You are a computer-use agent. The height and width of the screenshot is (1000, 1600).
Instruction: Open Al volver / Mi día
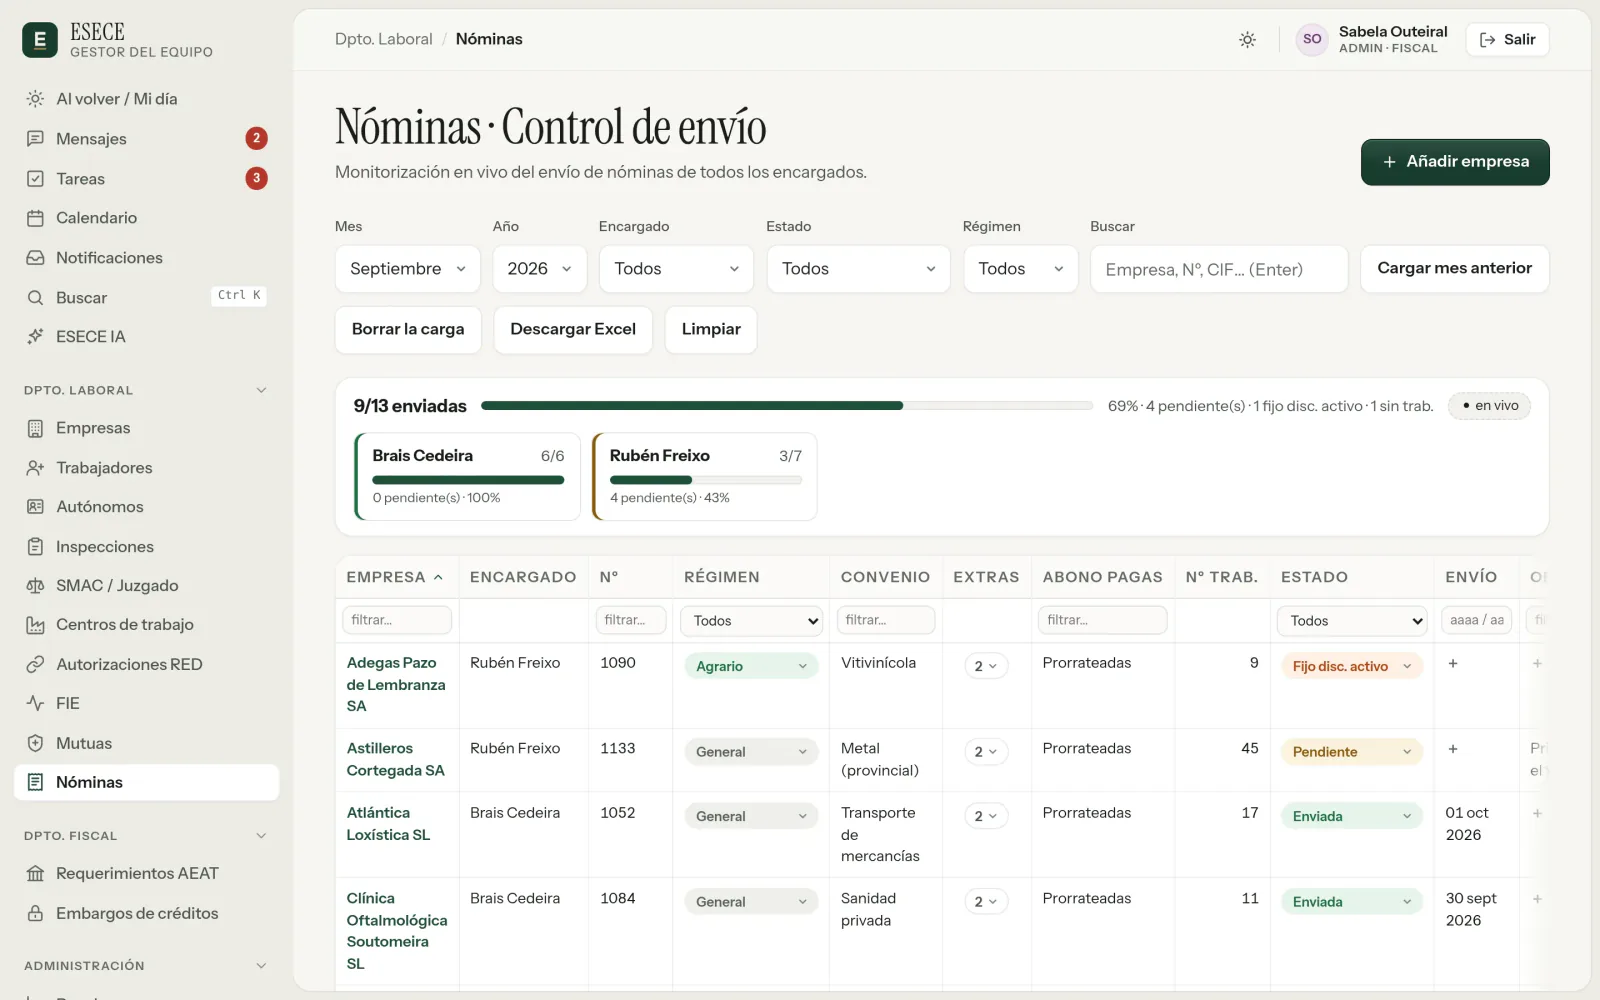pos(146,99)
